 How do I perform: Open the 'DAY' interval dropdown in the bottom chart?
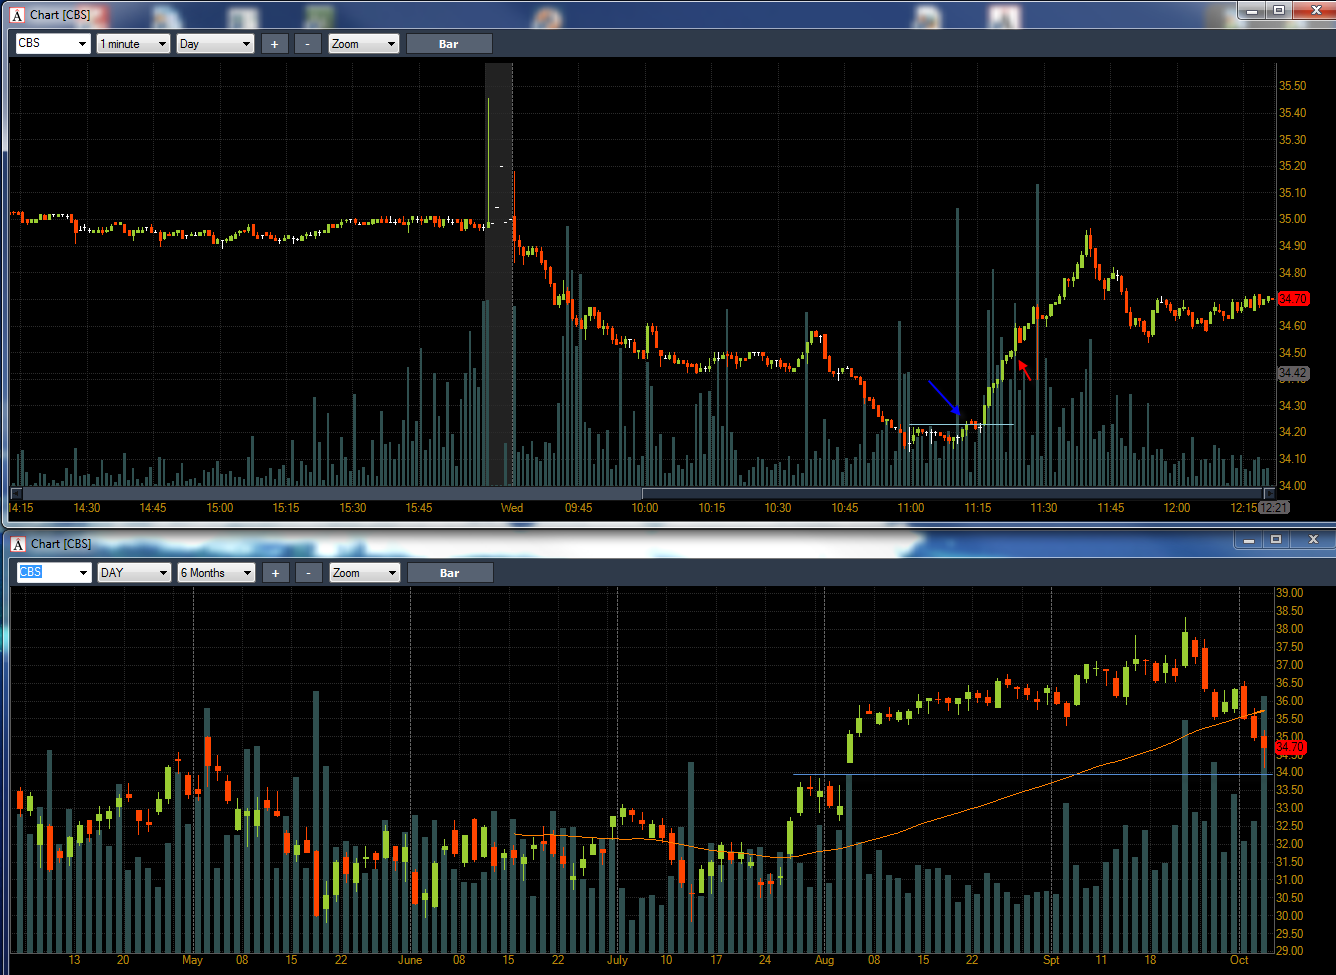click(134, 573)
